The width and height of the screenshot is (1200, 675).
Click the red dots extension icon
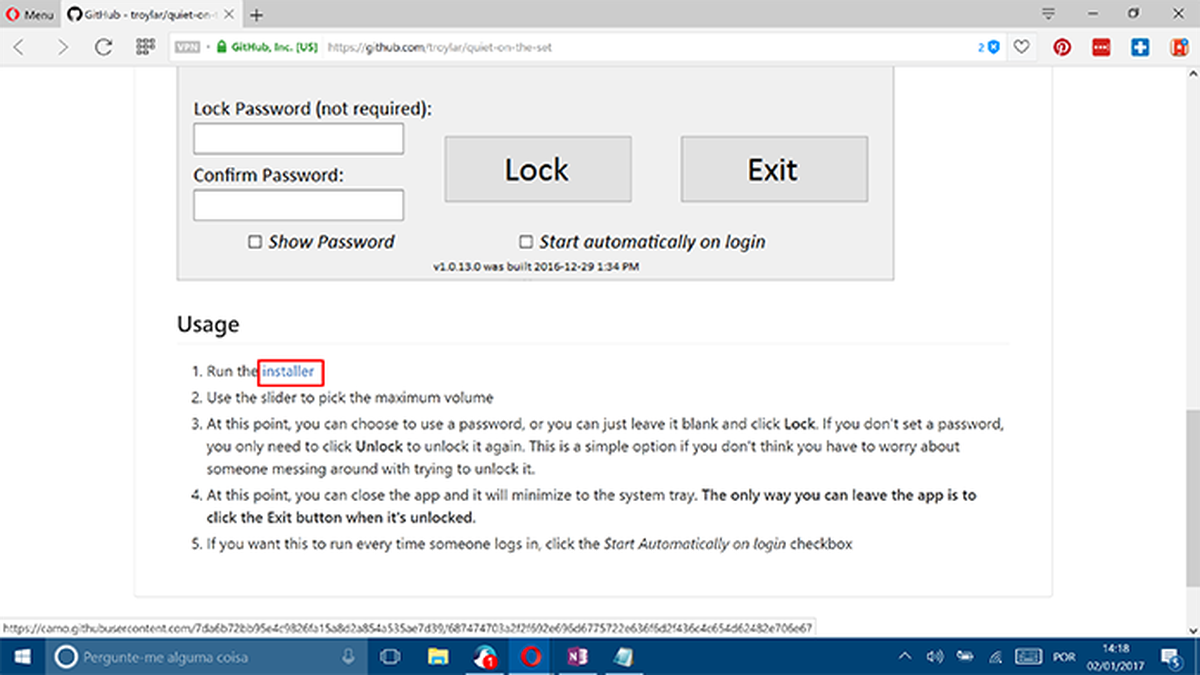(1101, 47)
